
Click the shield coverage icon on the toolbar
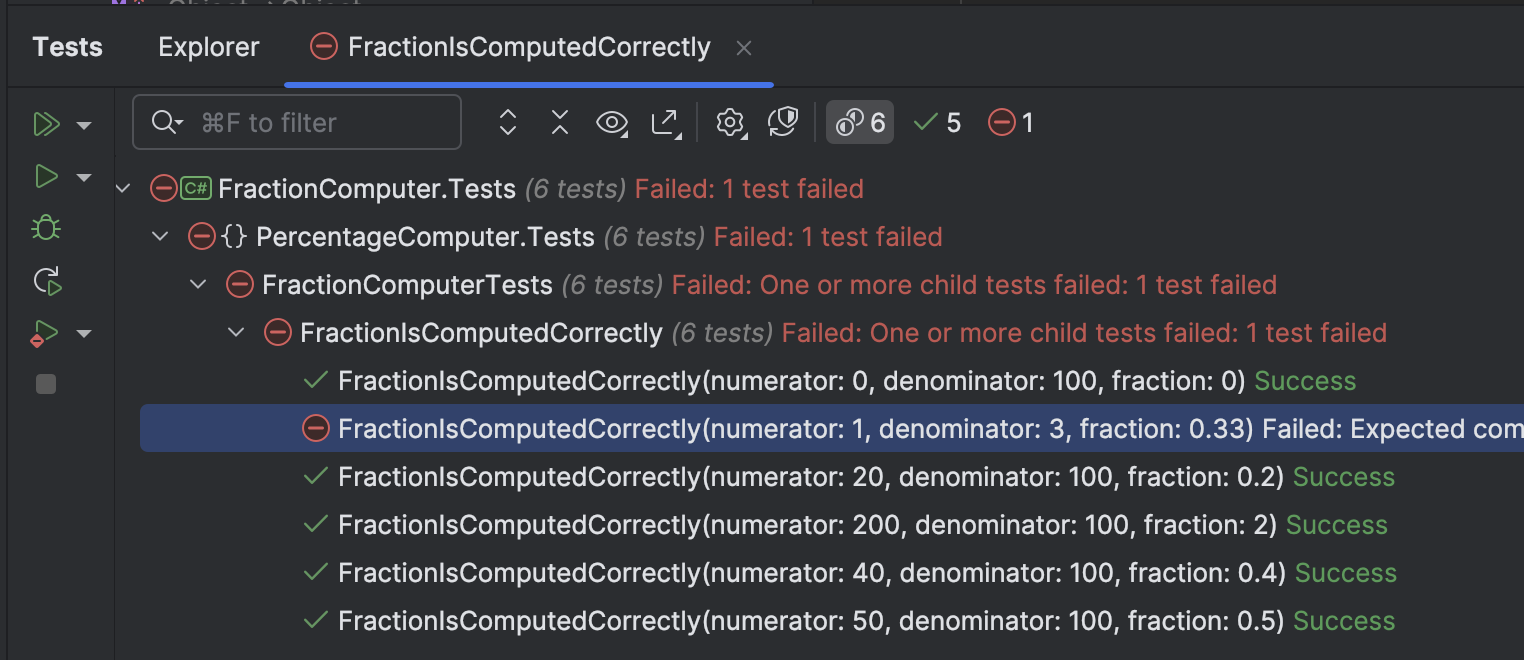[x=784, y=121]
